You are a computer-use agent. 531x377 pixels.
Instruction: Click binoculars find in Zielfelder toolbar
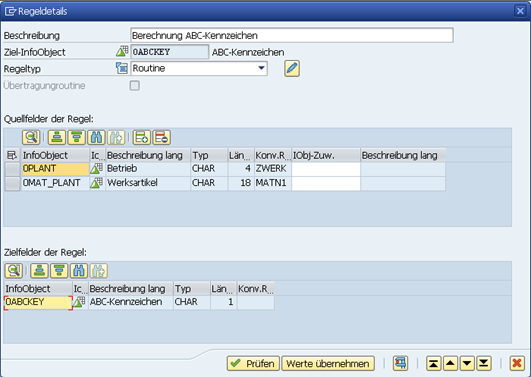79,271
